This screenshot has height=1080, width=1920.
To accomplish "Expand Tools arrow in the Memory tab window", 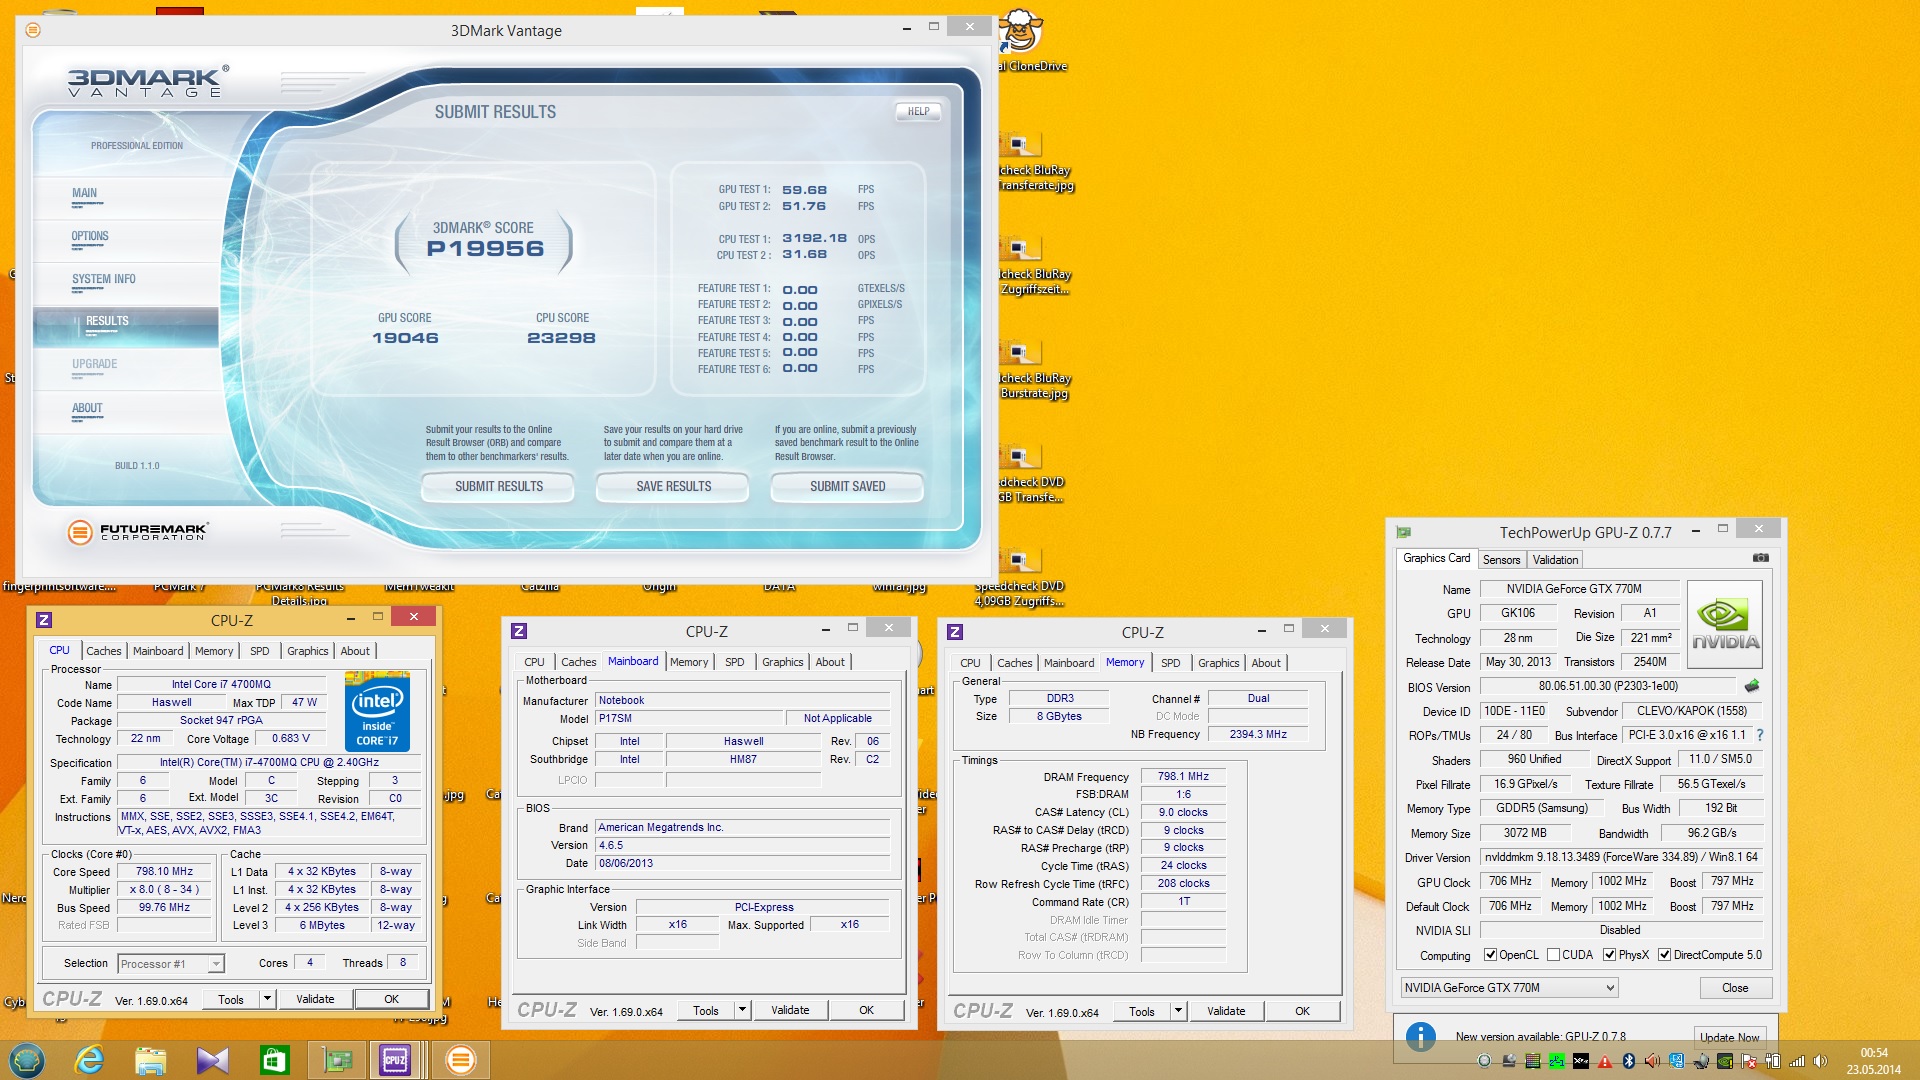I will [x=1178, y=1012].
